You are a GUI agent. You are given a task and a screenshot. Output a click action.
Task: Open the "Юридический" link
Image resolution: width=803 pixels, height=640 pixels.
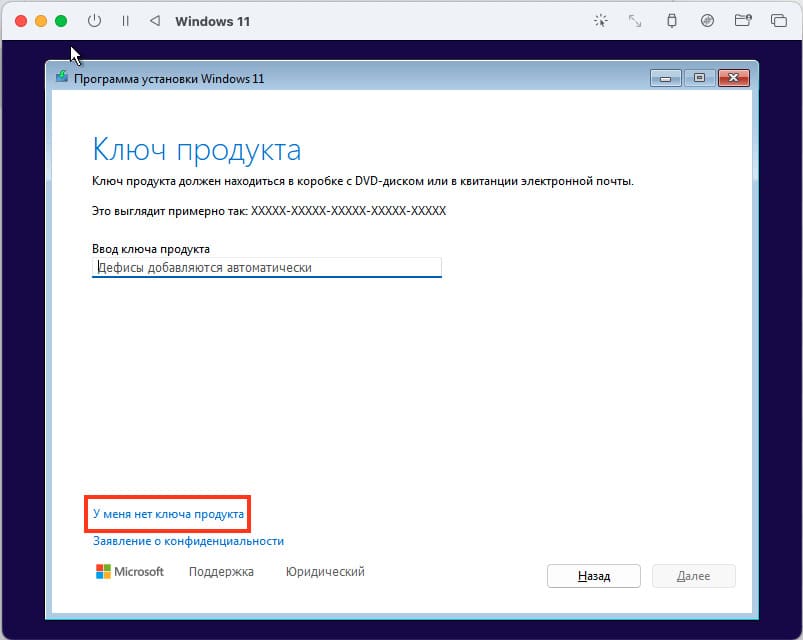click(x=325, y=572)
